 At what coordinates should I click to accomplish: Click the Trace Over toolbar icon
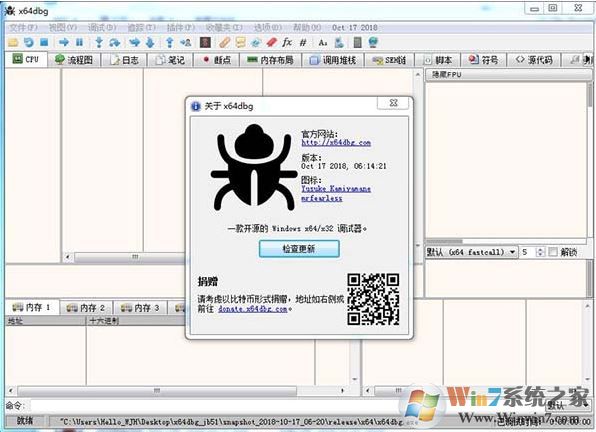tap(151, 43)
